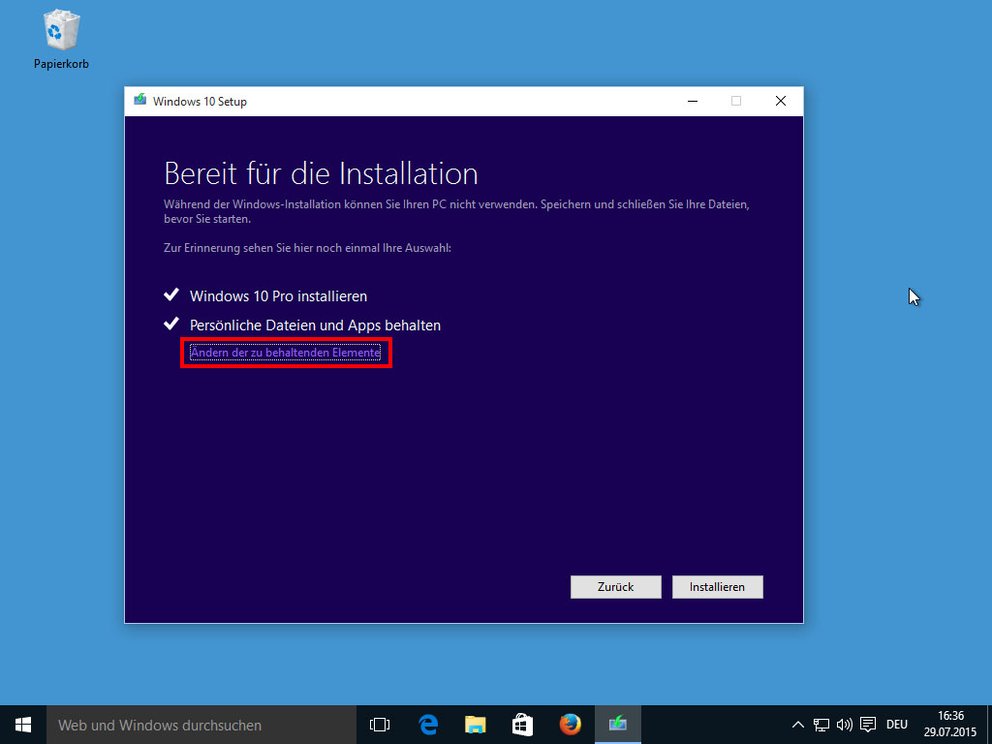Open "Ändern der zu behaltenden Elemente" link
Screen dimensions: 992x744
[x=285, y=352]
